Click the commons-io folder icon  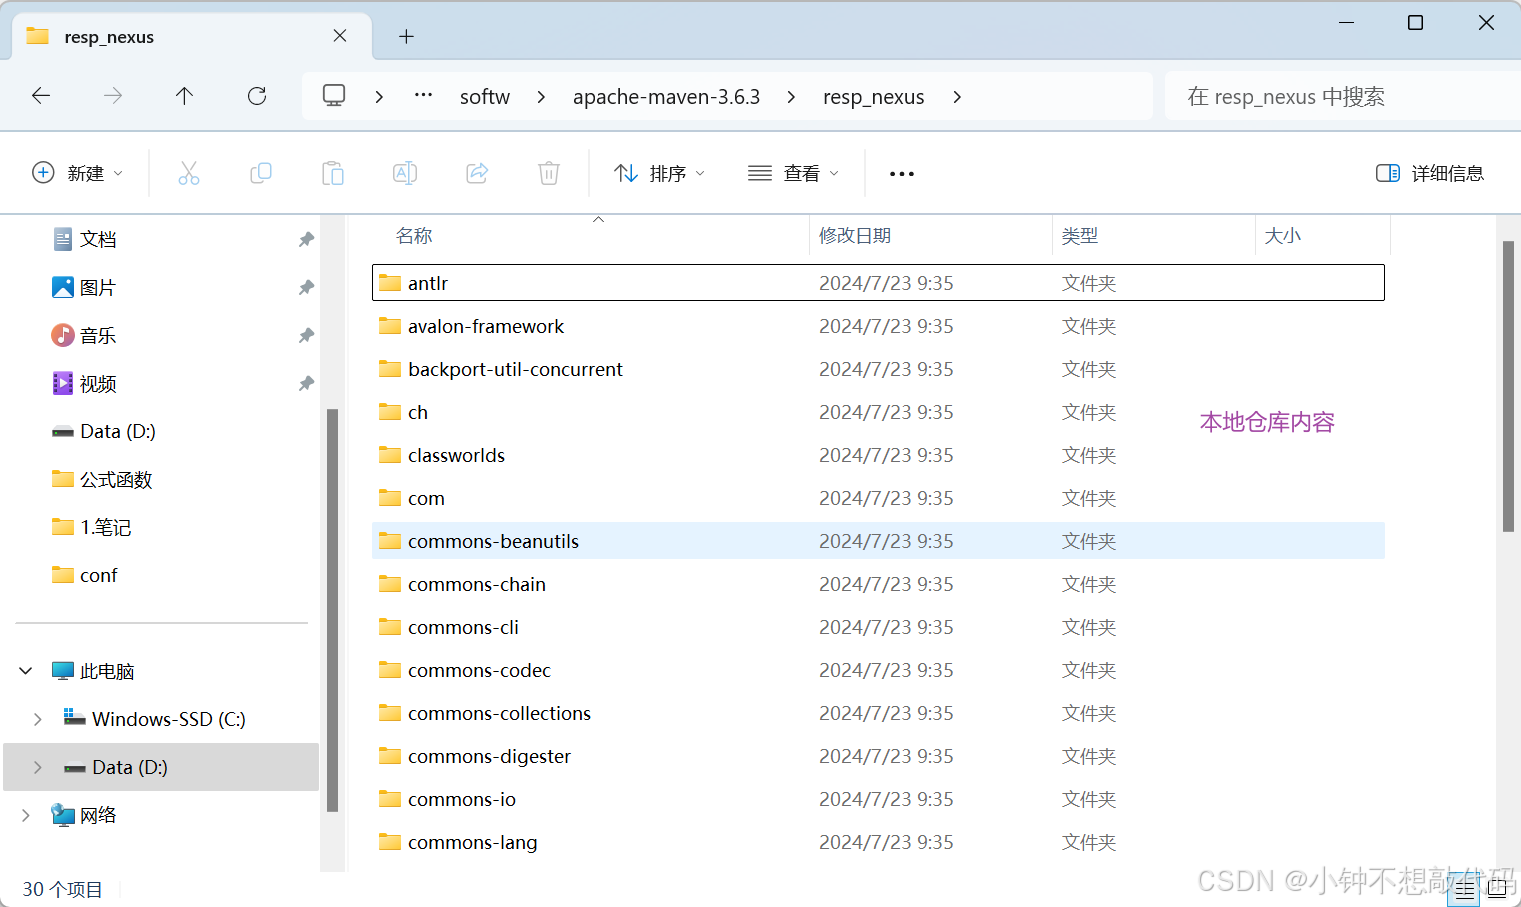click(390, 799)
